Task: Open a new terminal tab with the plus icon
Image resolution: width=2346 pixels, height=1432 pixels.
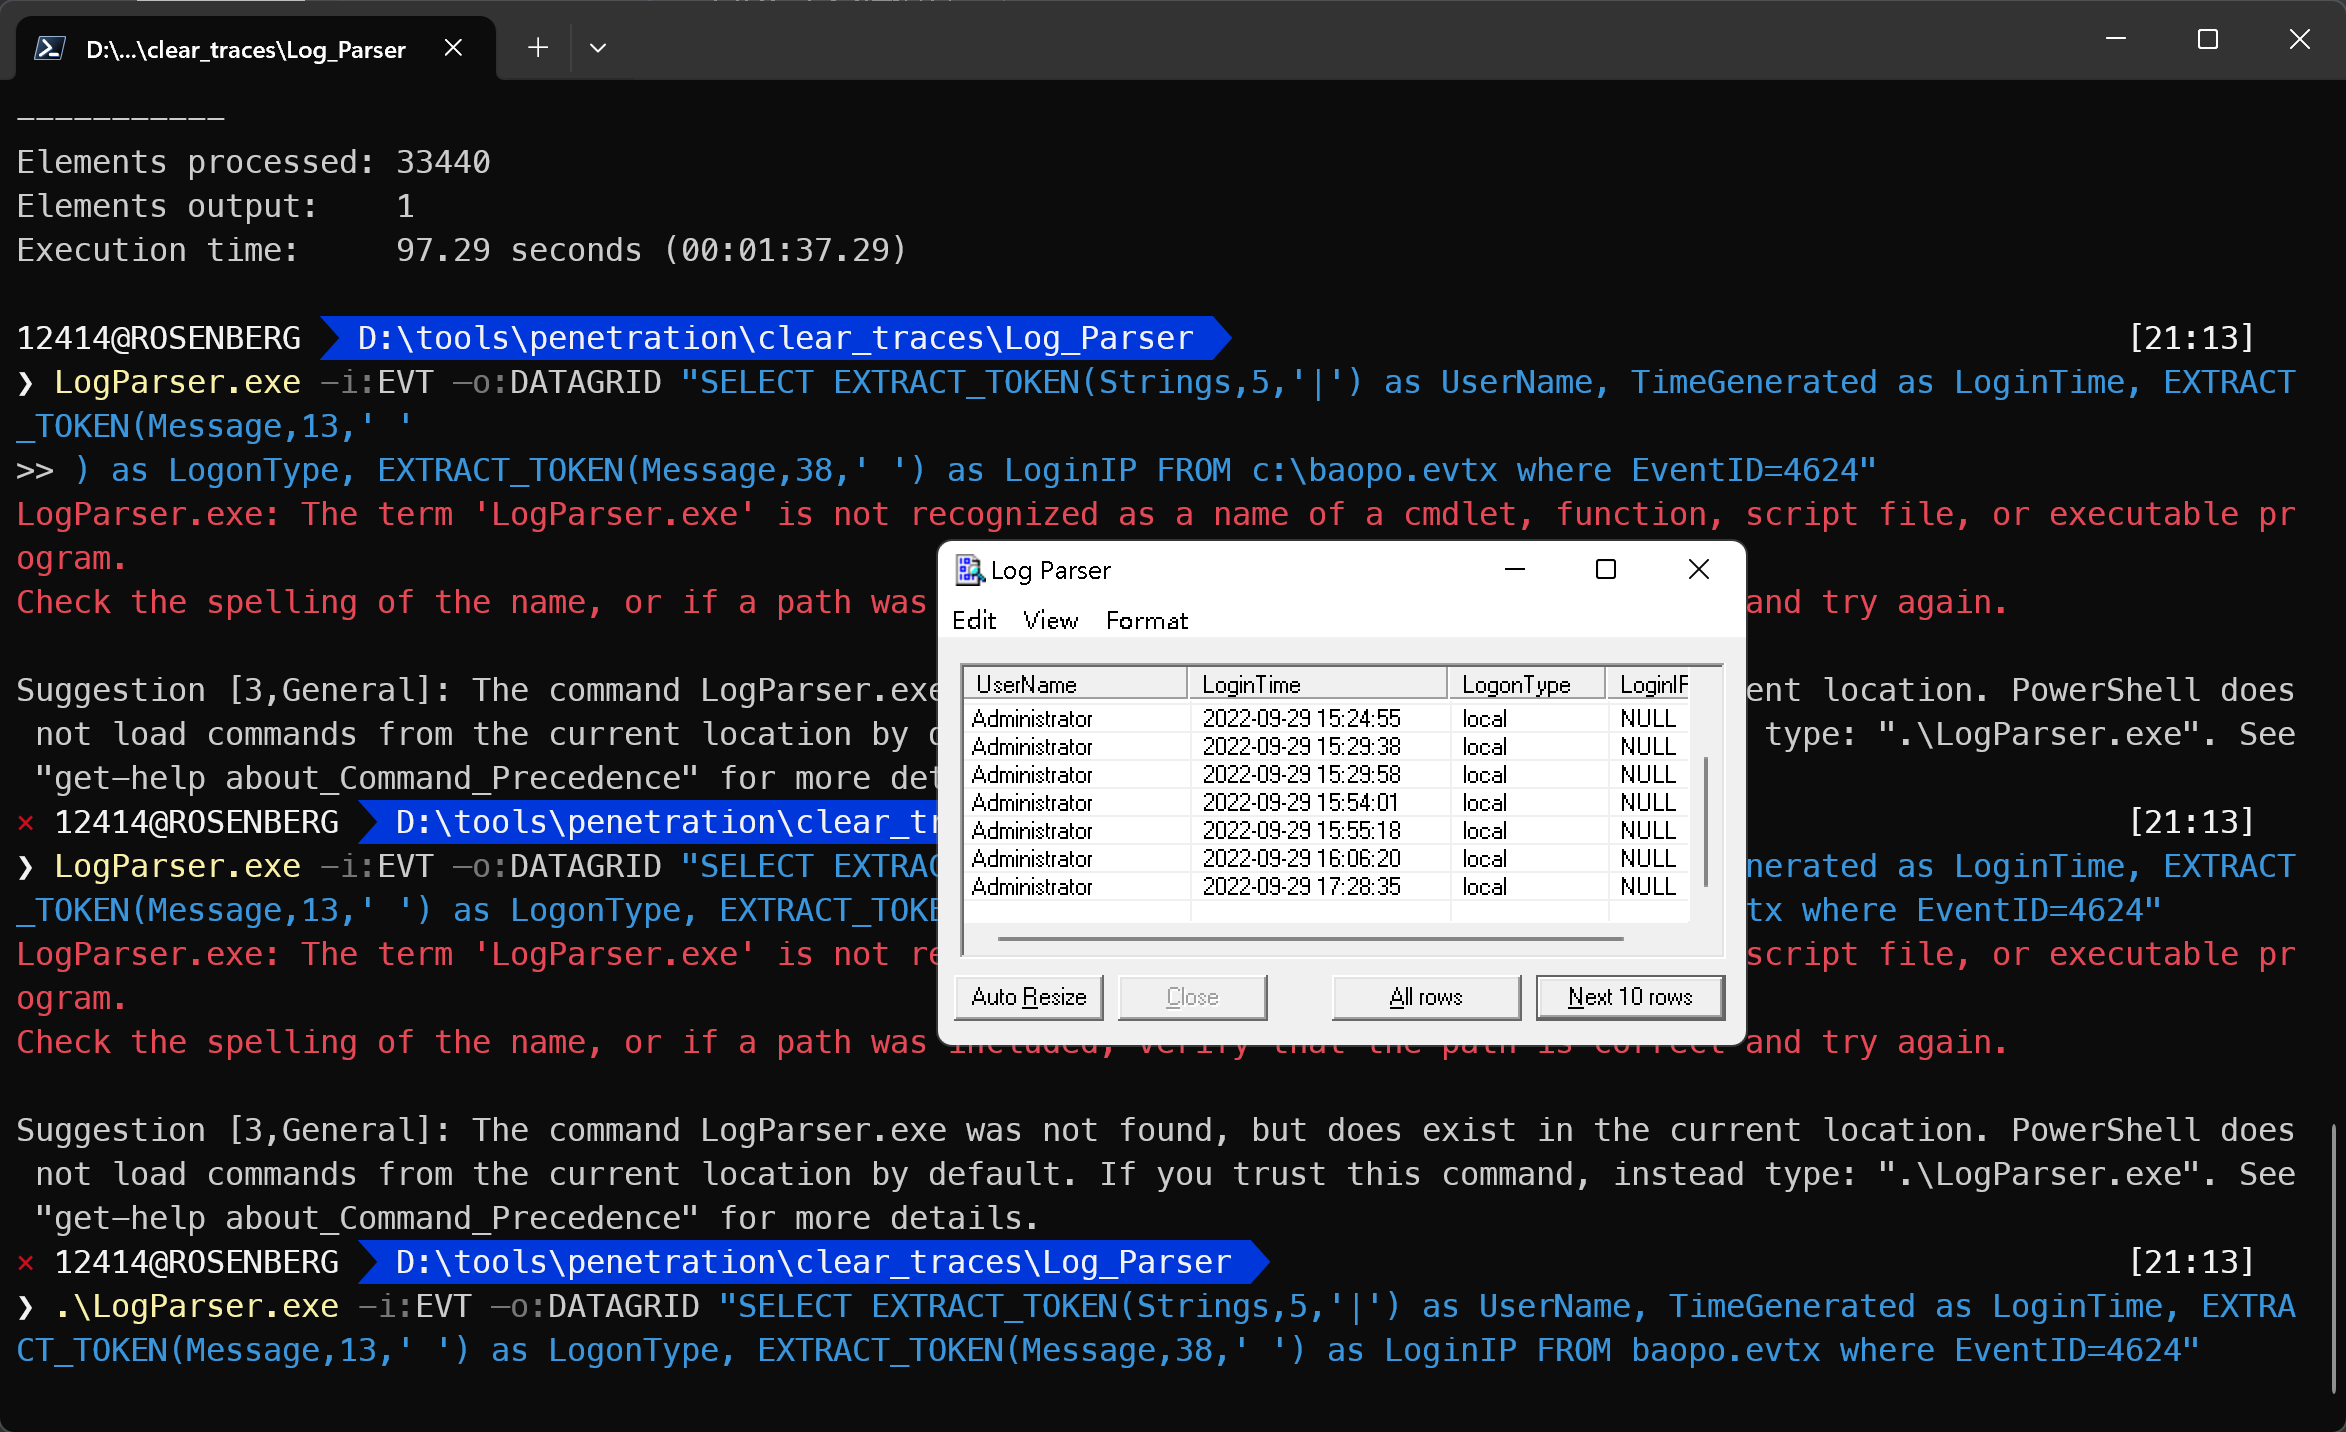Action: pyautogui.click(x=538, y=48)
